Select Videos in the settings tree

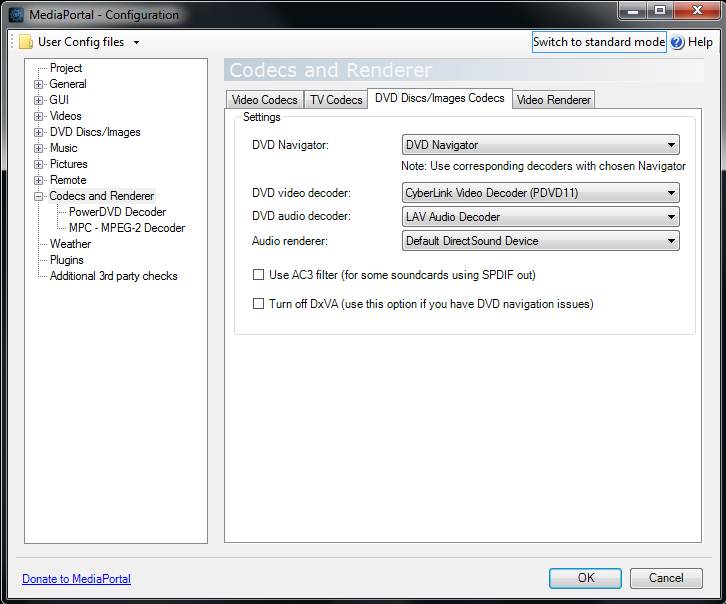65,116
